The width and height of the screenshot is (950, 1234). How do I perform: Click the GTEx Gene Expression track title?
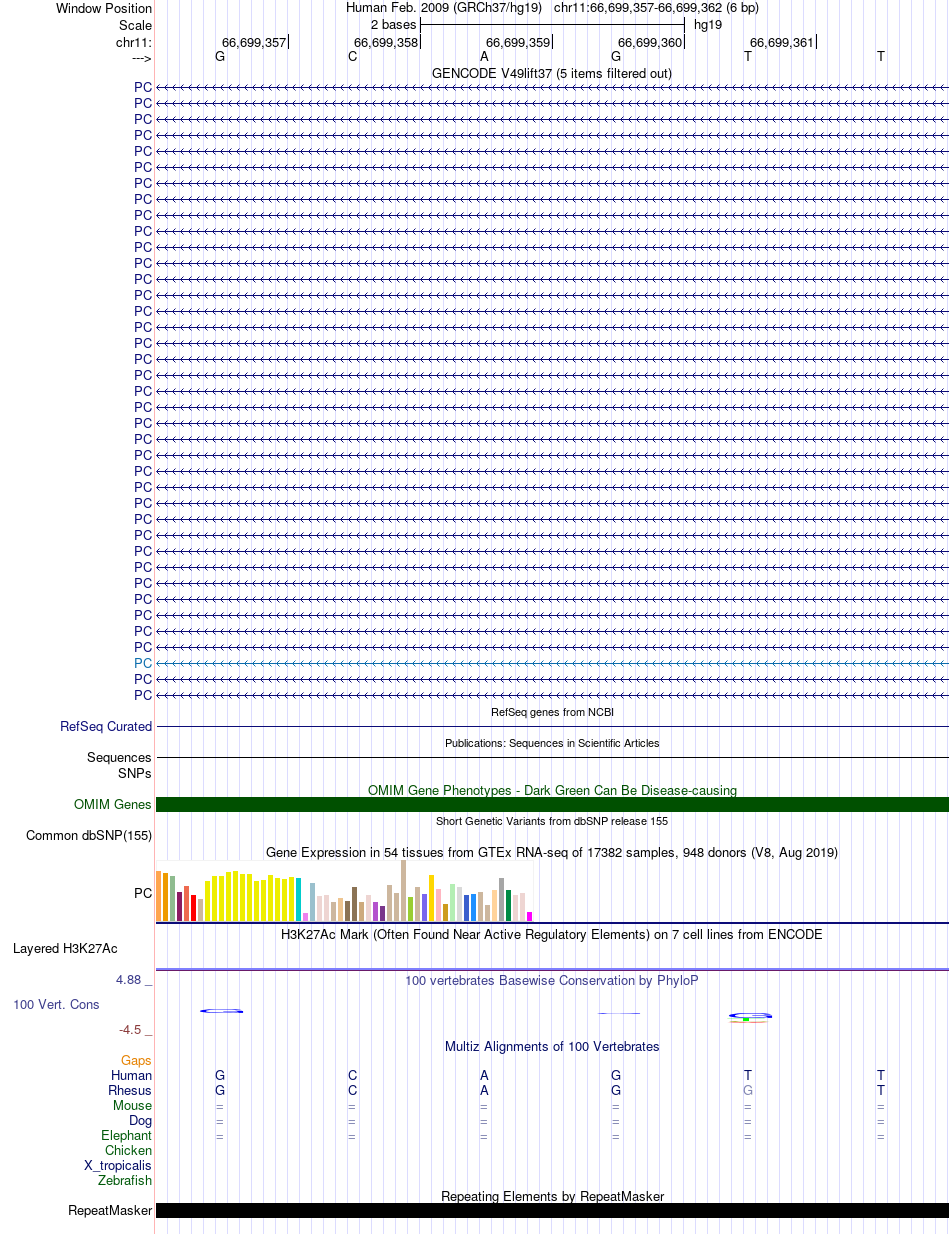pyautogui.click(x=552, y=853)
